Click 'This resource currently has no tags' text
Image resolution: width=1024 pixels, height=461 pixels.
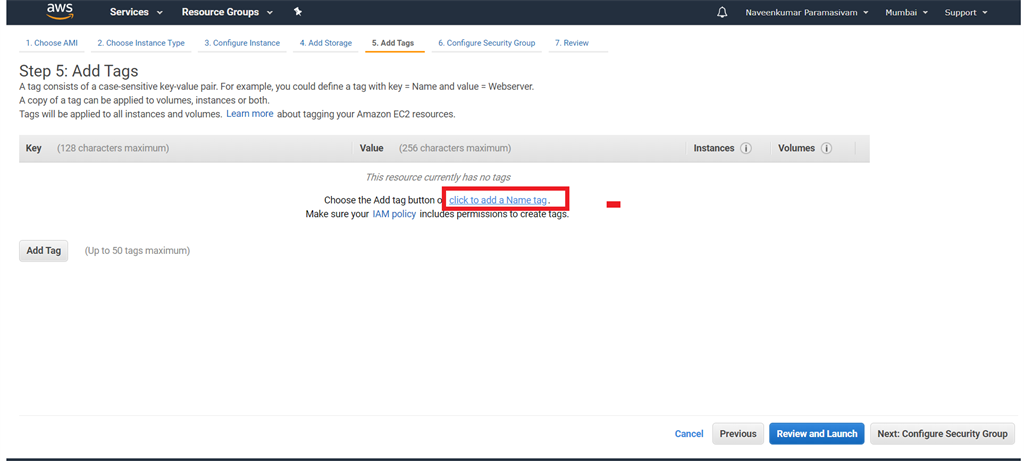tap(438, 177)
